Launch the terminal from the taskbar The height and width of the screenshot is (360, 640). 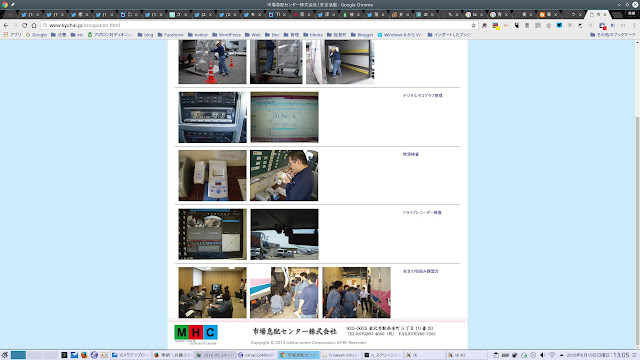tap(64, 355)
